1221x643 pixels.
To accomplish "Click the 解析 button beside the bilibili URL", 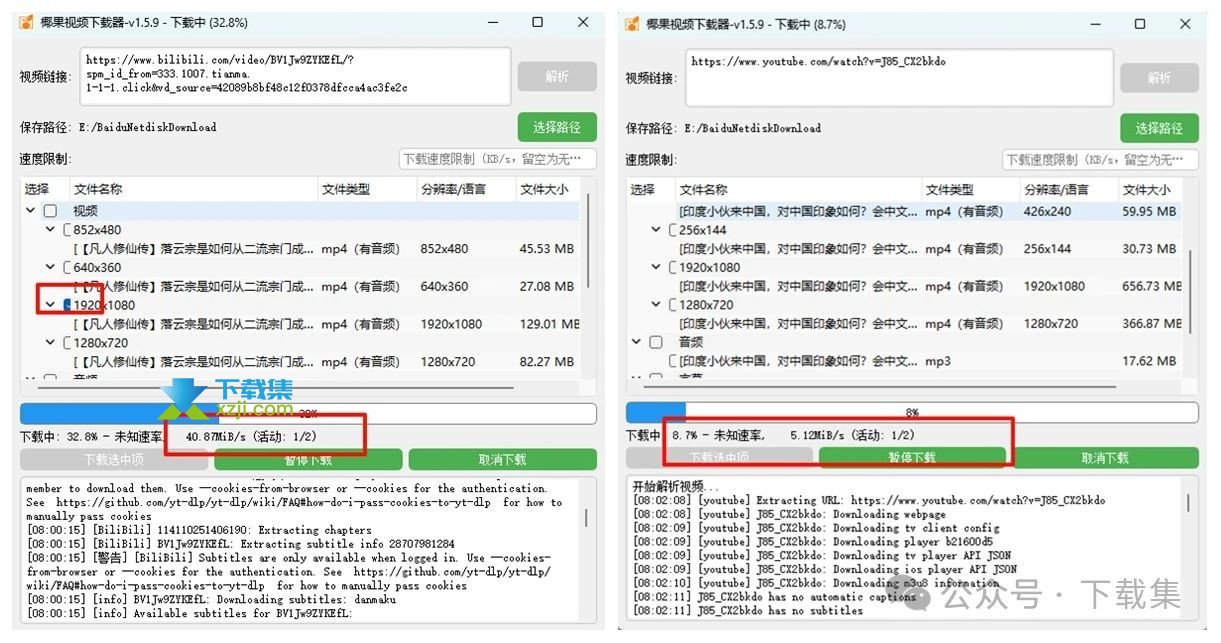I will pyautogui.click(x=557, y=77).
